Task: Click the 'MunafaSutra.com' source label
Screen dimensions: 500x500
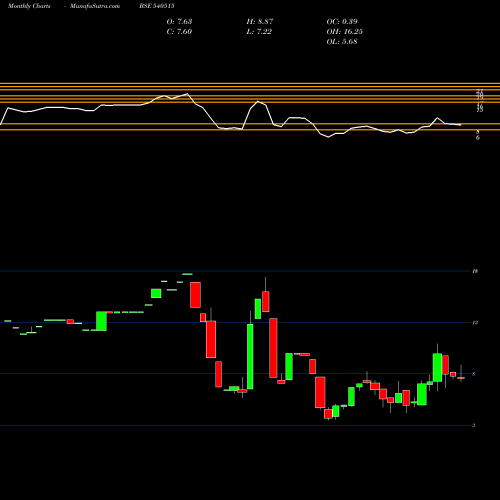Action: (95, 6)
